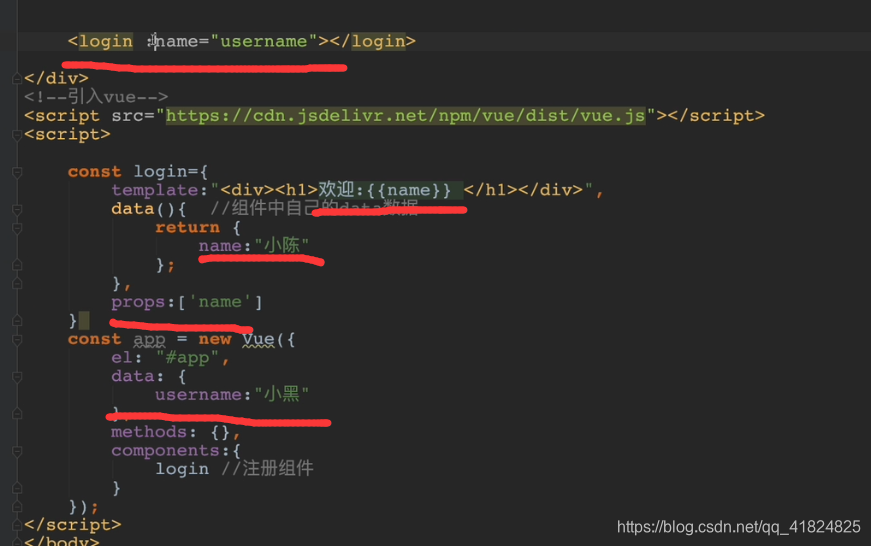Image resolution: width=871 pixels, height=546 pixels.
Task: Click the "props" property key
Action: [138, 303]
